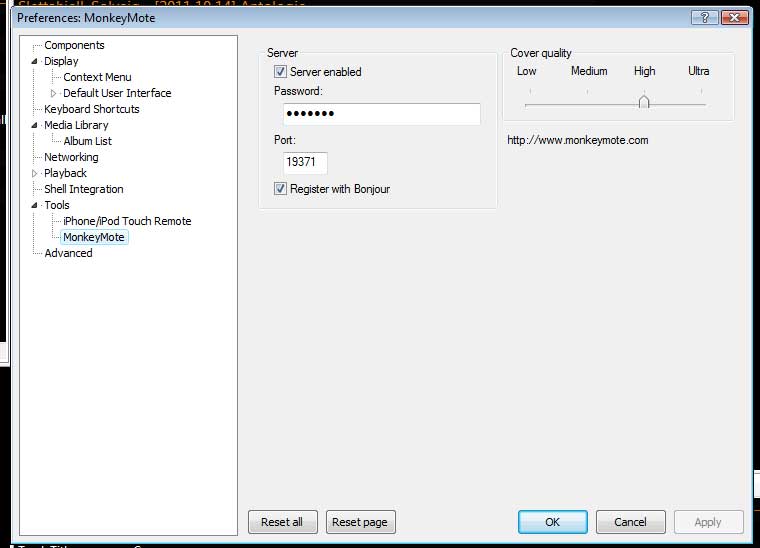Viewport: 760px width, 548px height.
Task: Open Keyboard Shortcuts preferences
Action: [x=92, y=109]
